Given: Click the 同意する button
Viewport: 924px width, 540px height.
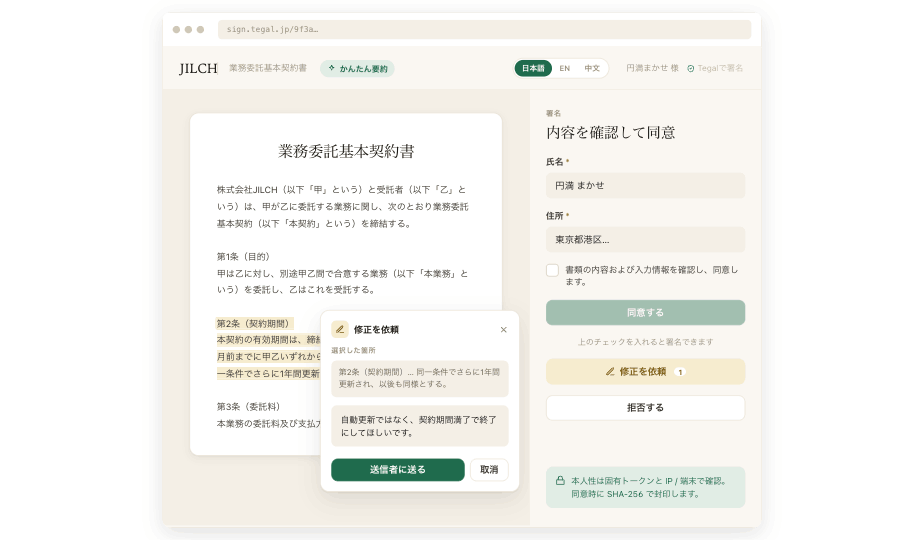Looking at the screenshot, I should 645,312.
